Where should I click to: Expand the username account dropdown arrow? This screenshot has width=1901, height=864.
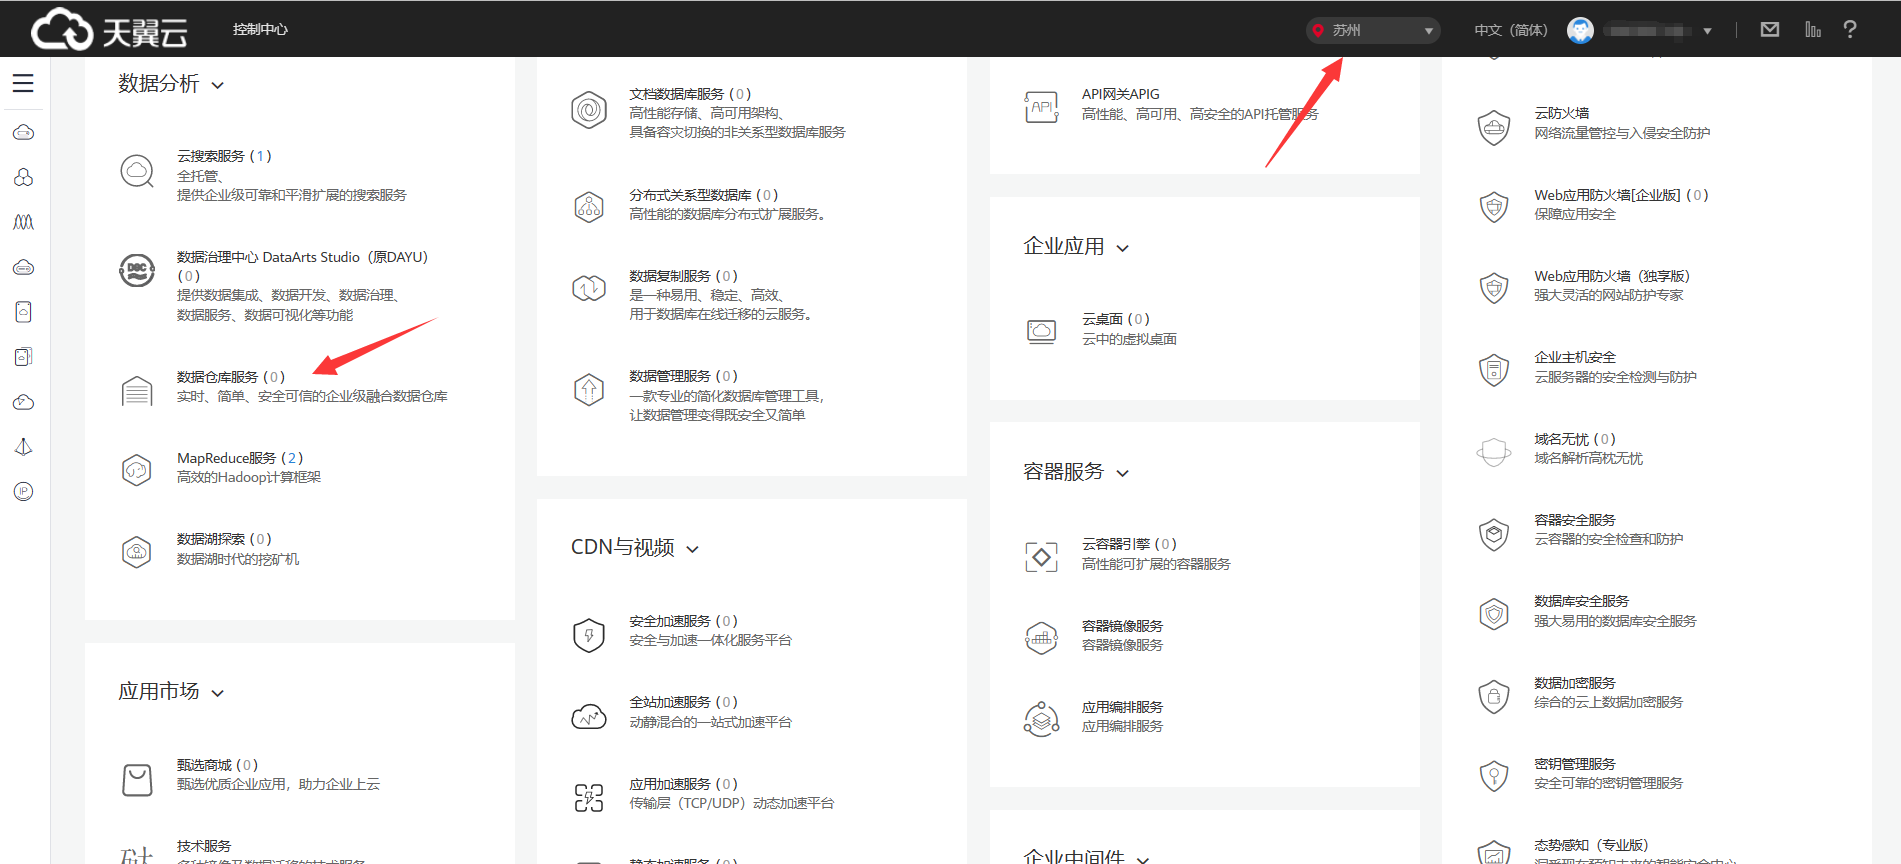(1707, 31)
